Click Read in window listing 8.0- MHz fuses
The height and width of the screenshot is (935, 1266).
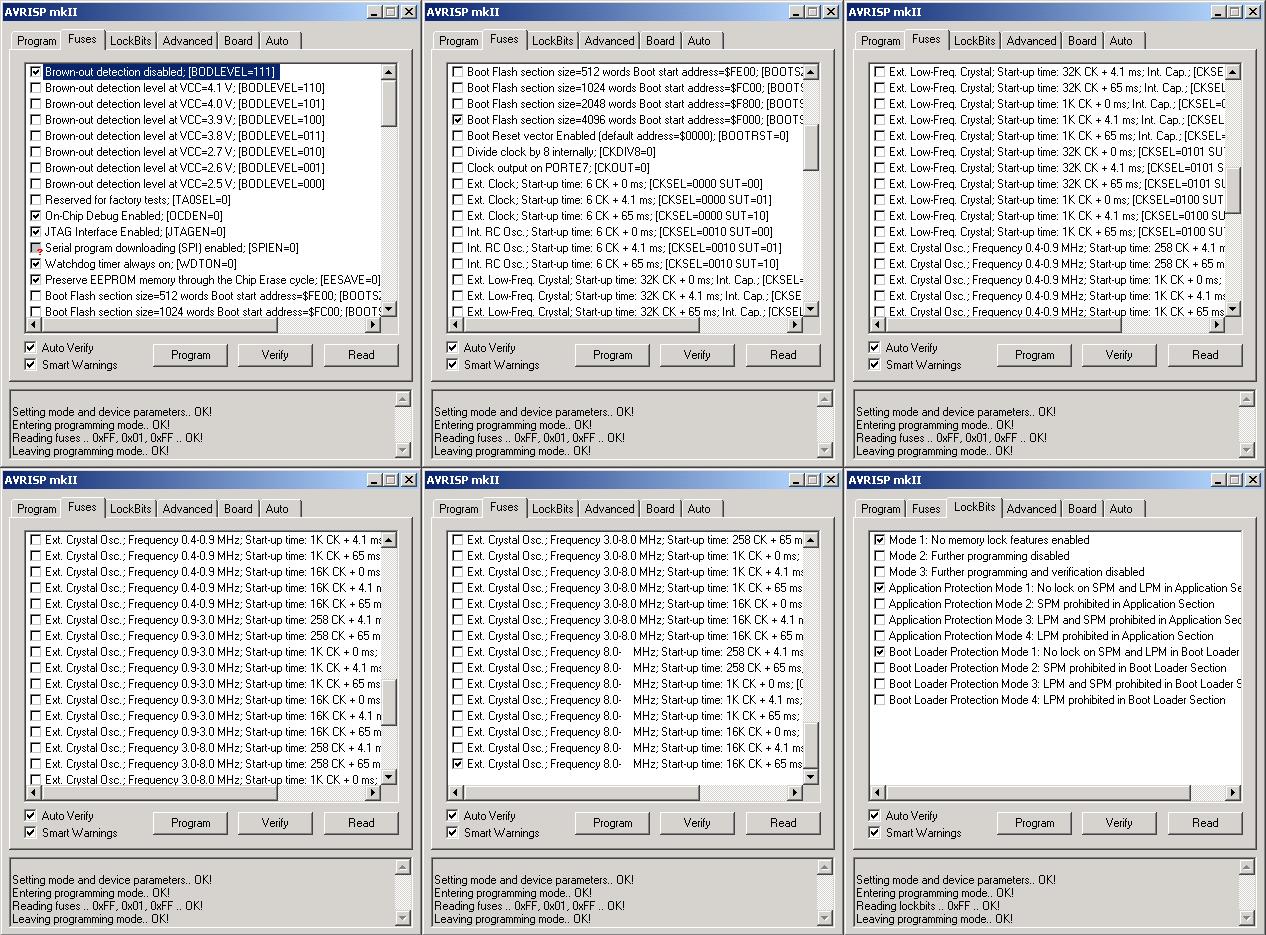click(x=783, y=823)
